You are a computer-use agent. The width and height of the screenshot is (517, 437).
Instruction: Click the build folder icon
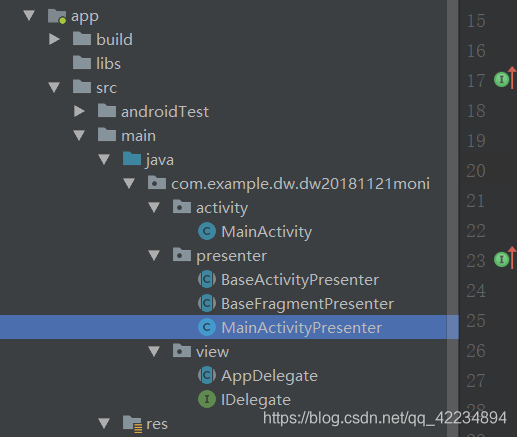point(82,39)
